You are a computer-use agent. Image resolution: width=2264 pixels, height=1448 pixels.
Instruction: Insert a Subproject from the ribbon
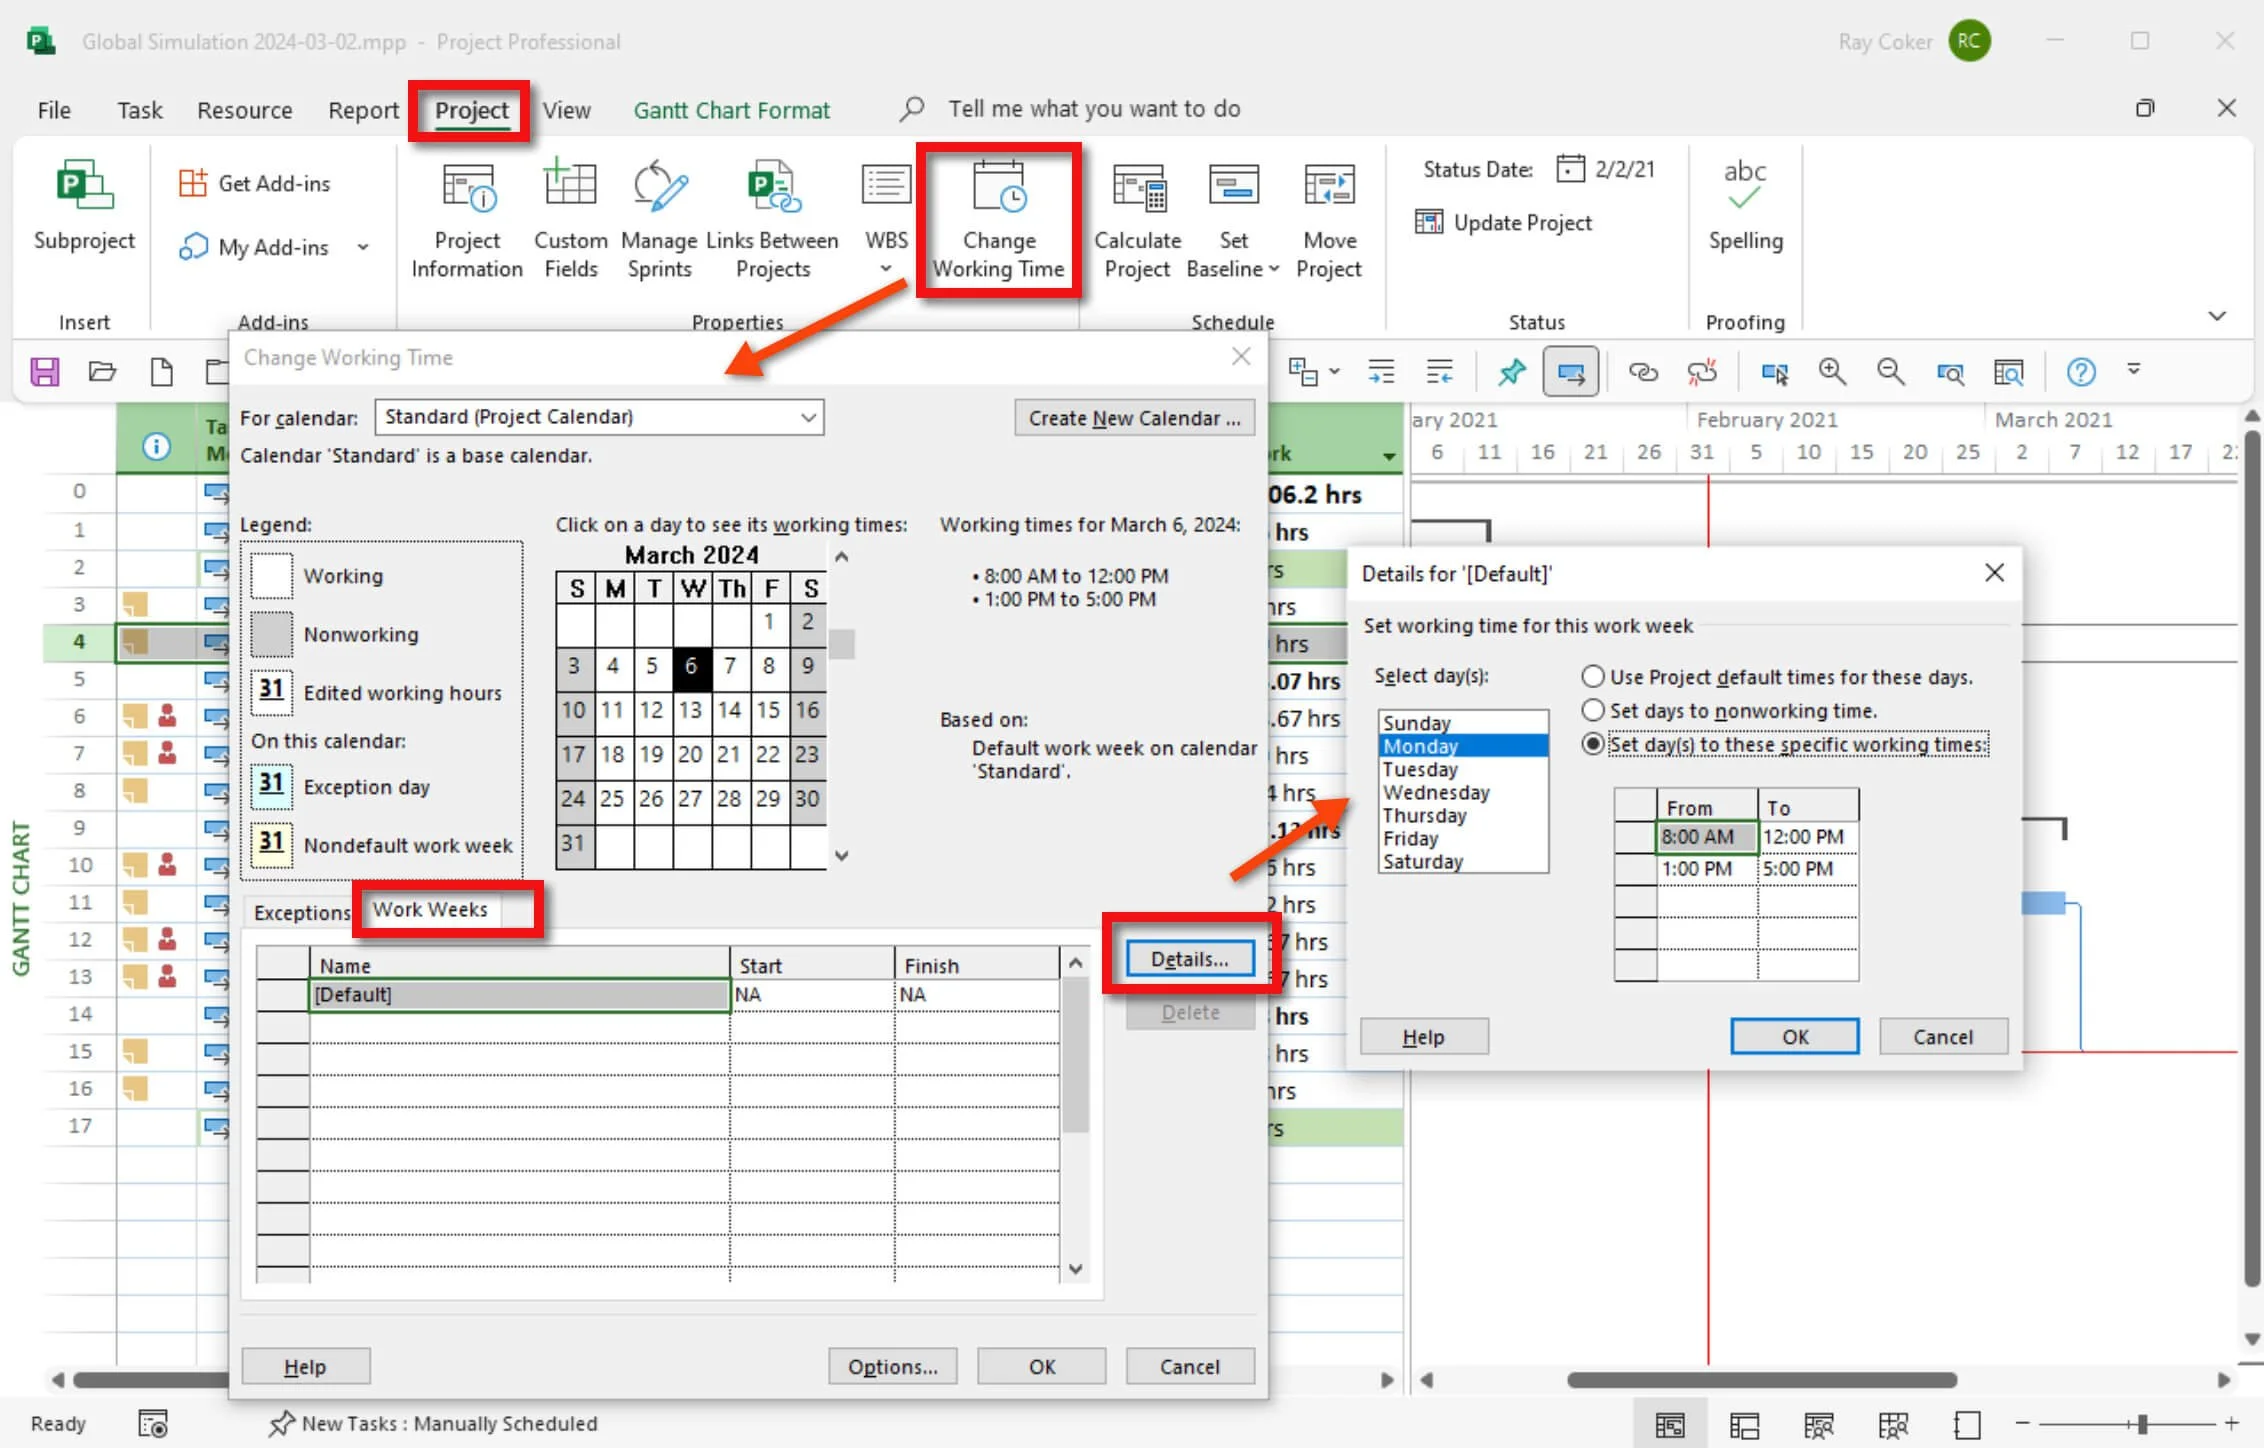tap(84, 207)
